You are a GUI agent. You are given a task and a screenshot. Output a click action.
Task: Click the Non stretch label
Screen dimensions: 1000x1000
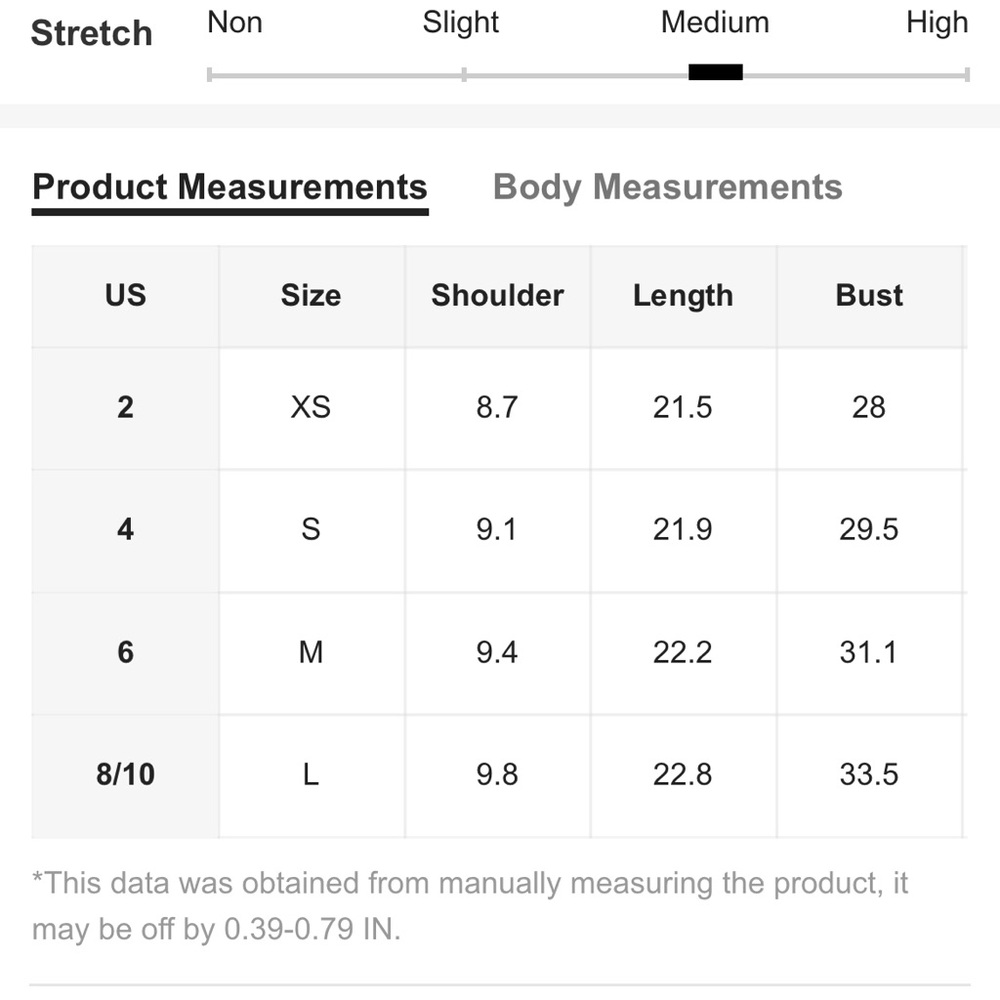(x=235, y=22)
